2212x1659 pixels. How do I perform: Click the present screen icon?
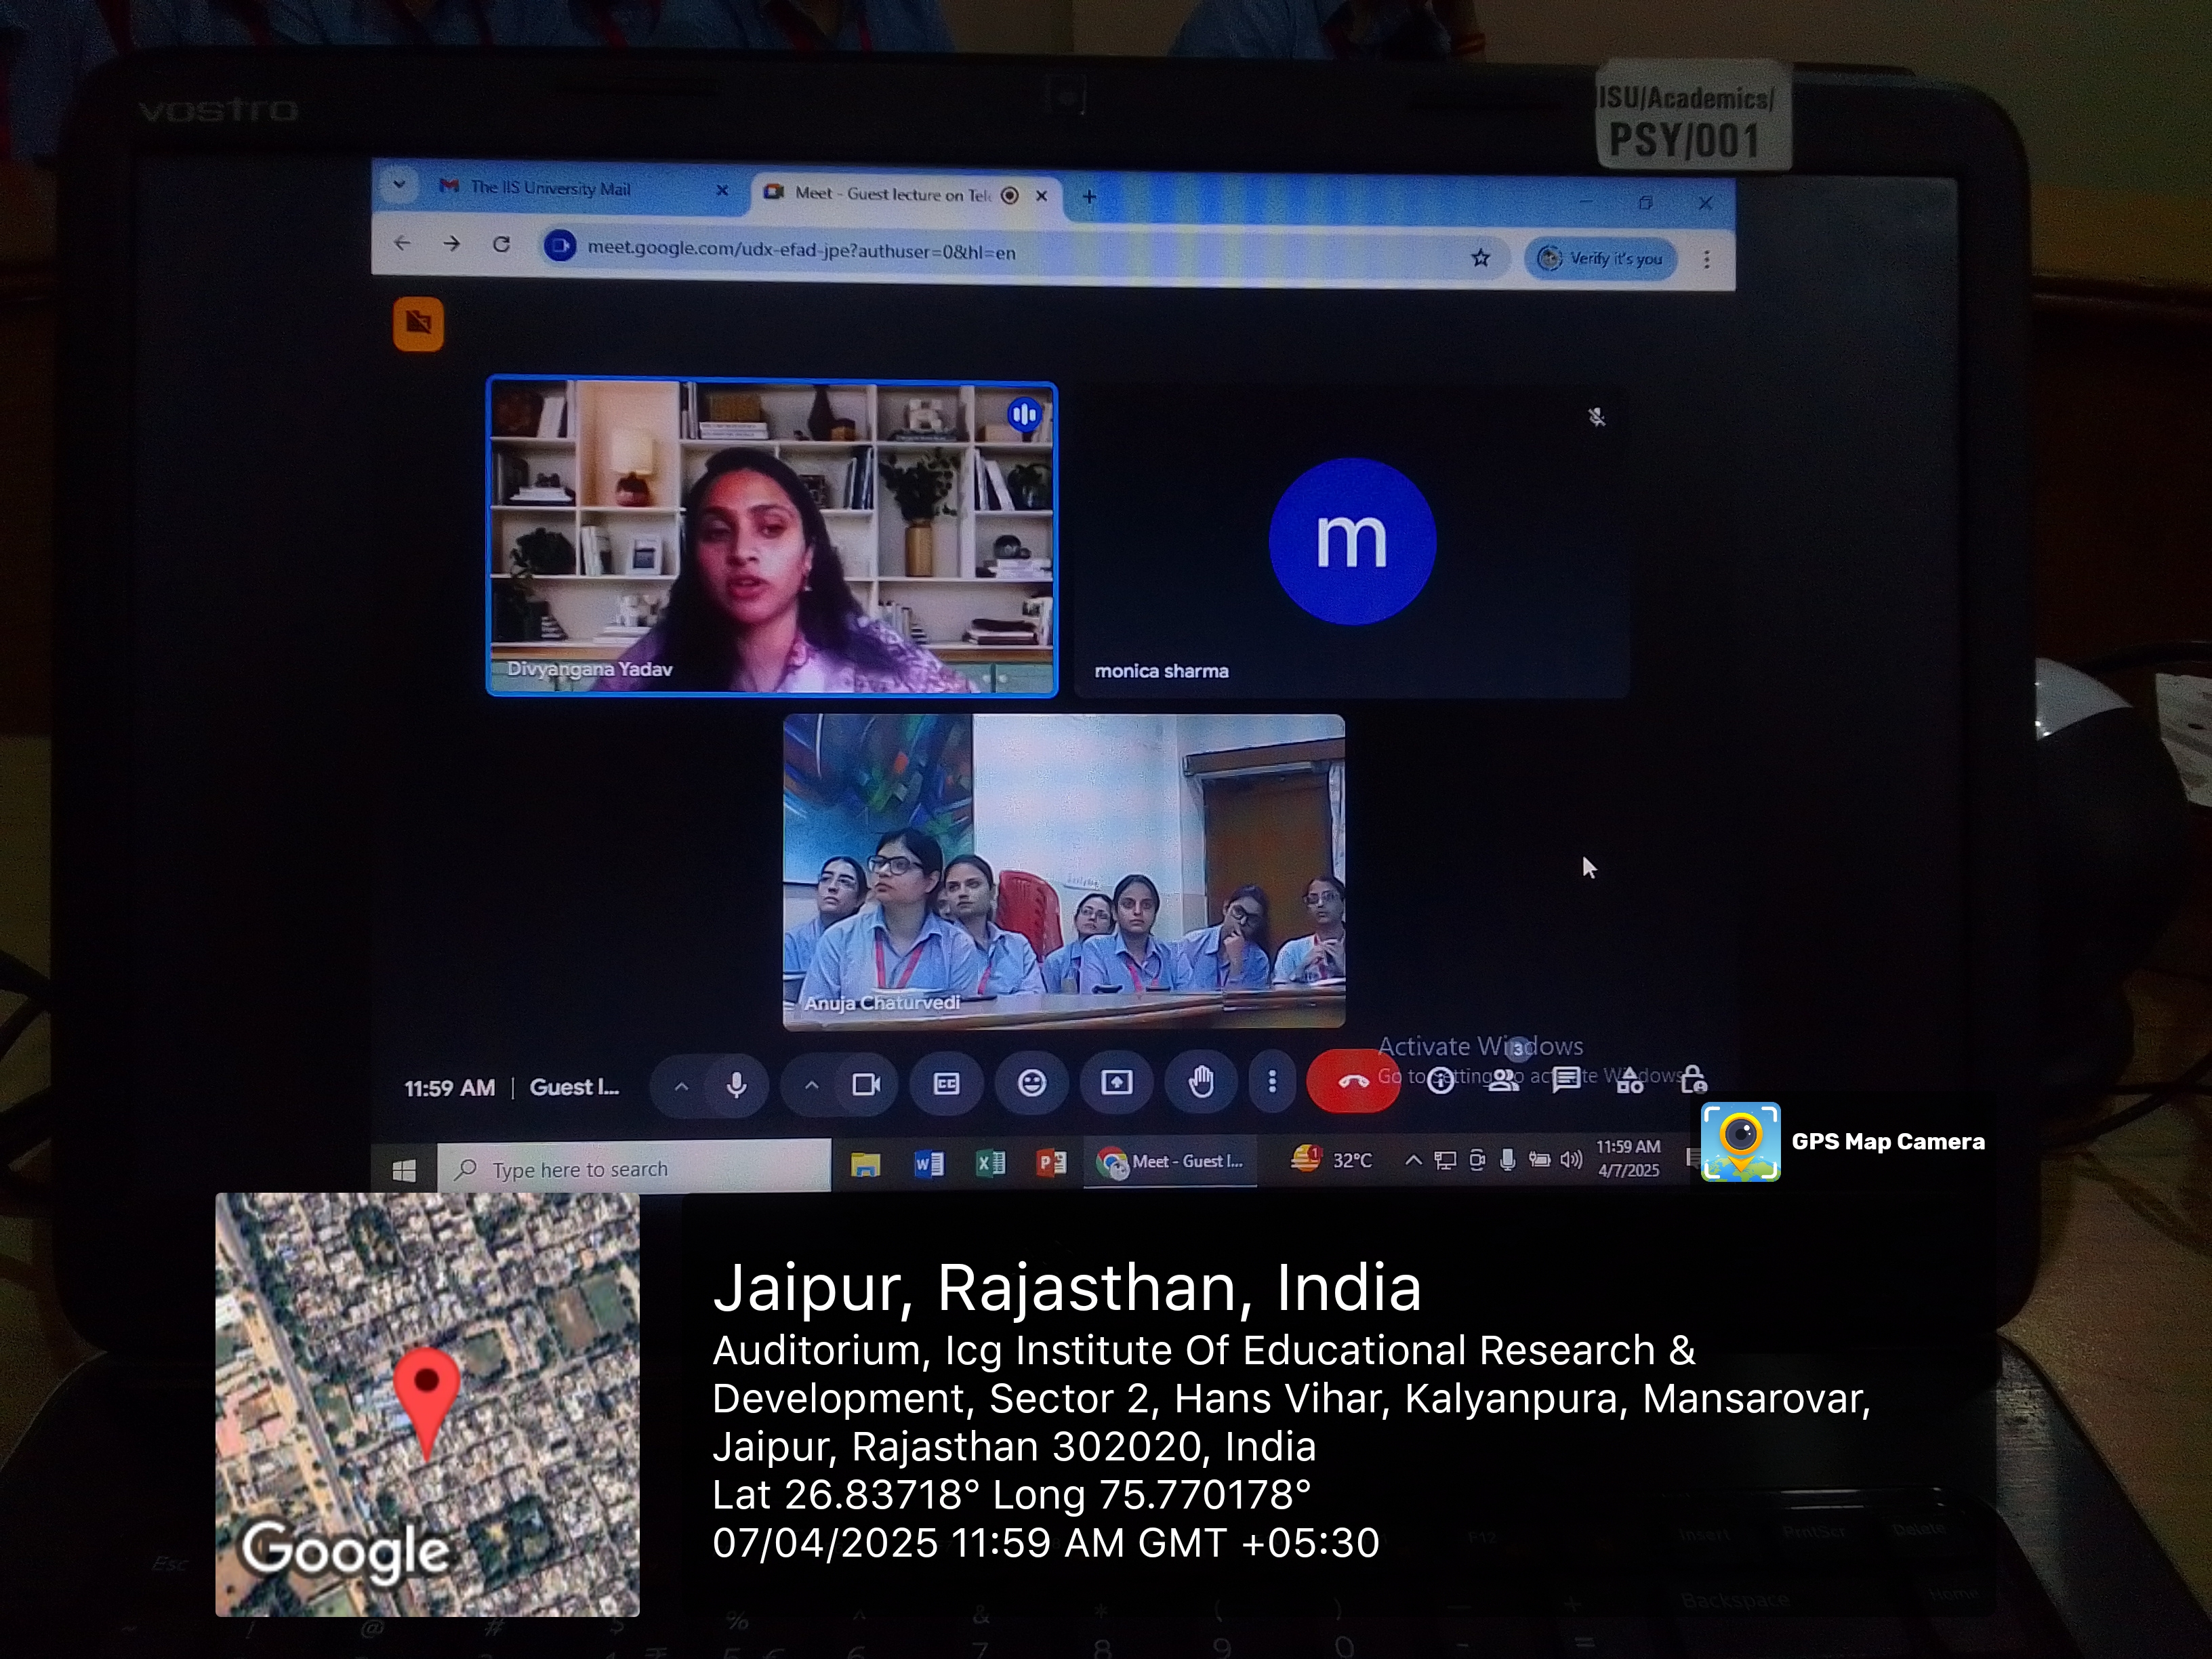coord(1116,1083)
